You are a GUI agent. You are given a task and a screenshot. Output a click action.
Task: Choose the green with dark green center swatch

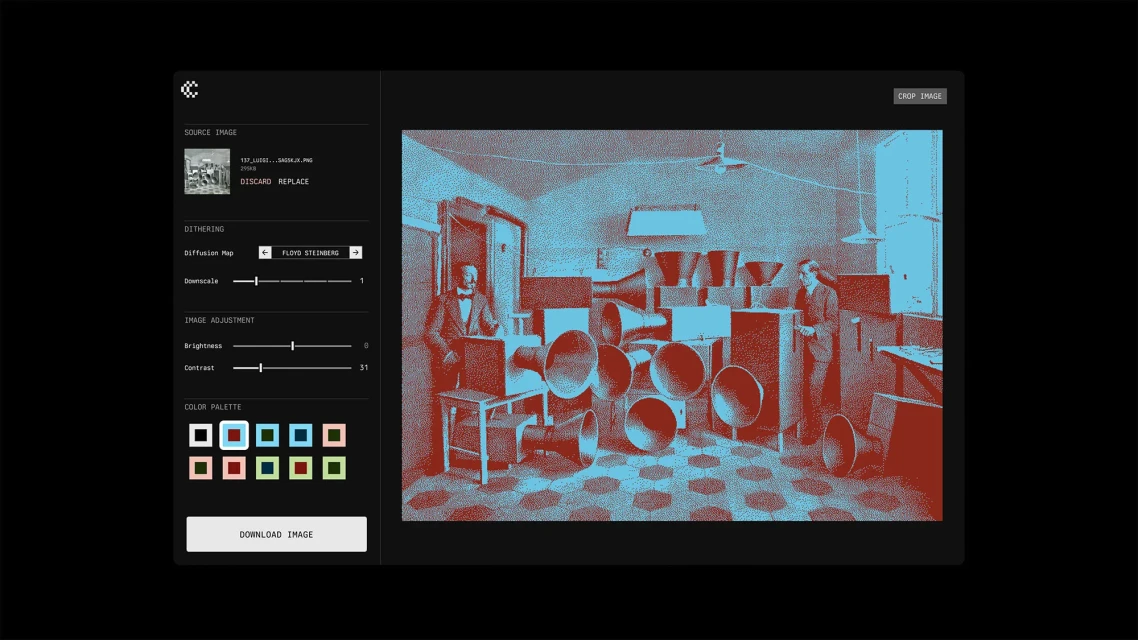(x=334, y=468)
